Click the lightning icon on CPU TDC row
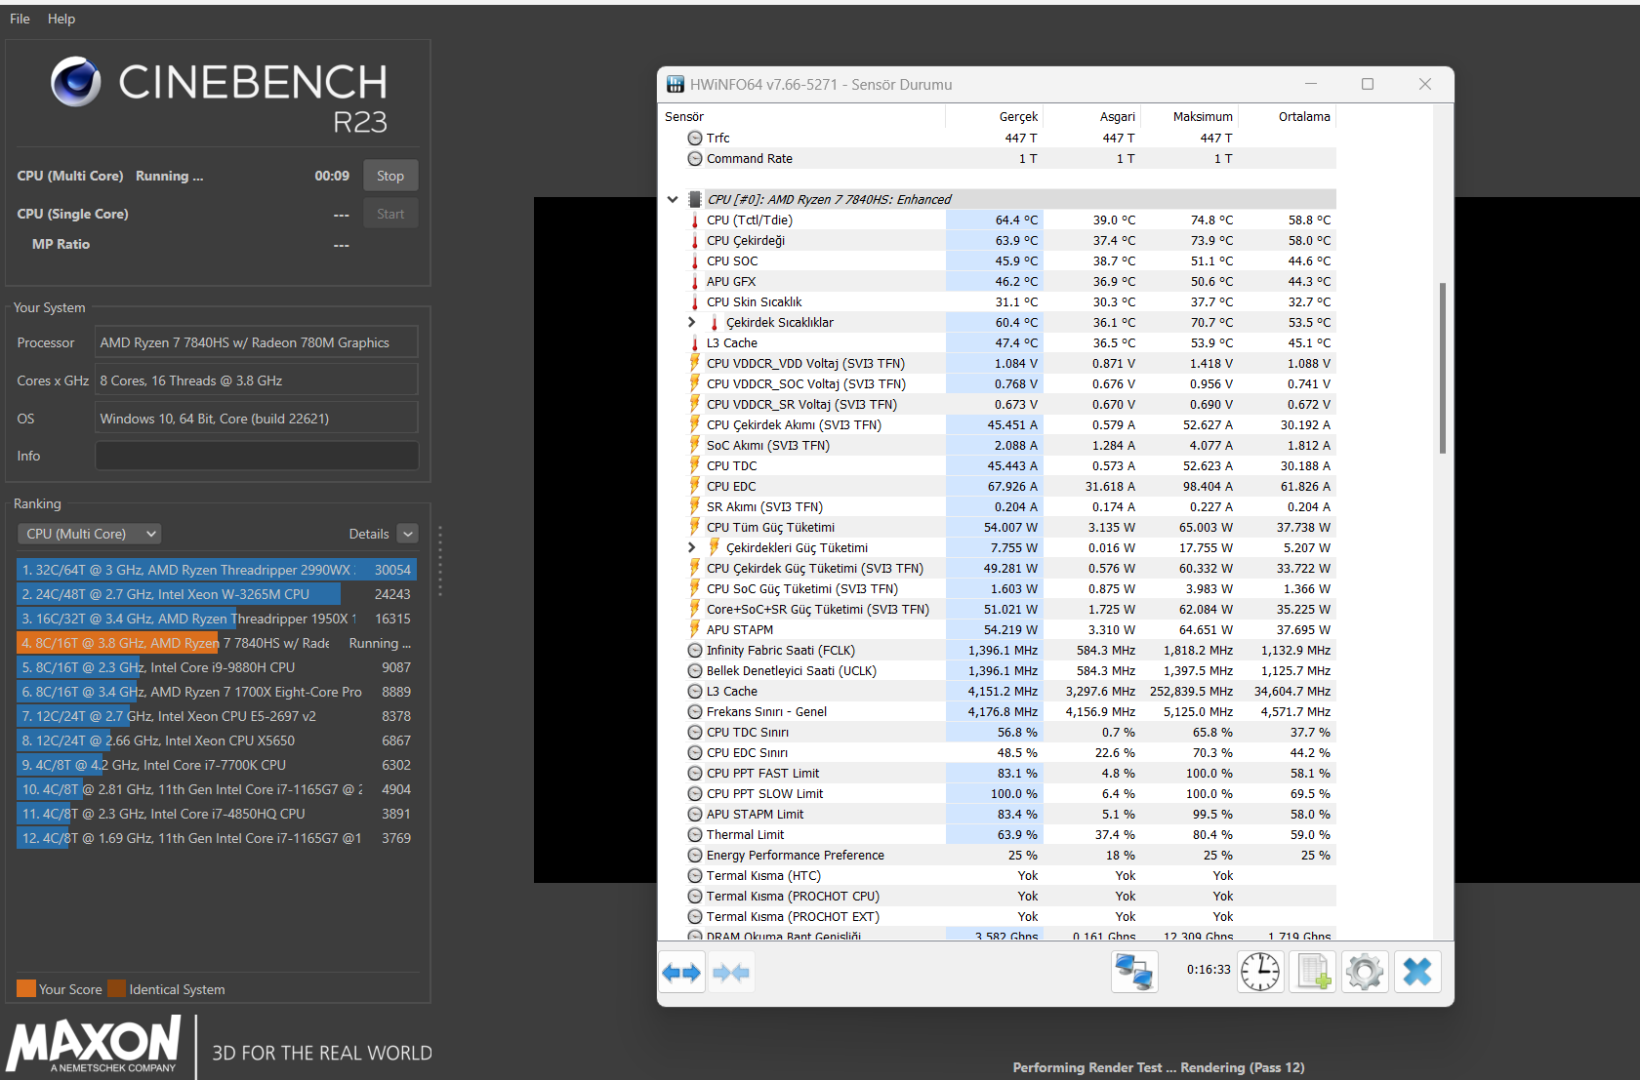The width and height of the screenshot is (1640, 1080). pyautogui.click(x=695, y=466)
